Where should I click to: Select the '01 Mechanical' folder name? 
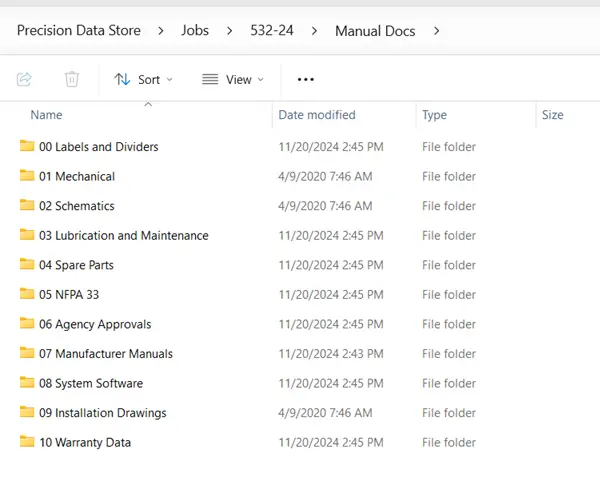tap(77, 176)
